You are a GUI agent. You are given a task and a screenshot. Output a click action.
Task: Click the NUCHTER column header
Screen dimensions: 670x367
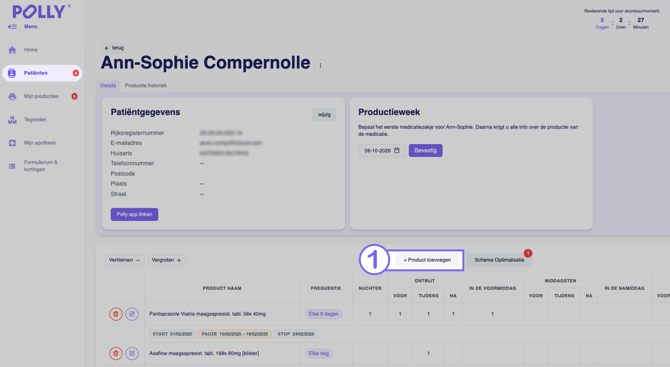click(x=370, y=288)
